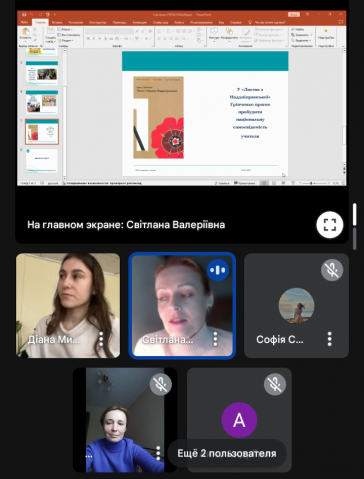Image resolution: width=364 pixels, height=479 pixels.
Task: Open options for Діана's video tile
Action: tap(101, 339)
